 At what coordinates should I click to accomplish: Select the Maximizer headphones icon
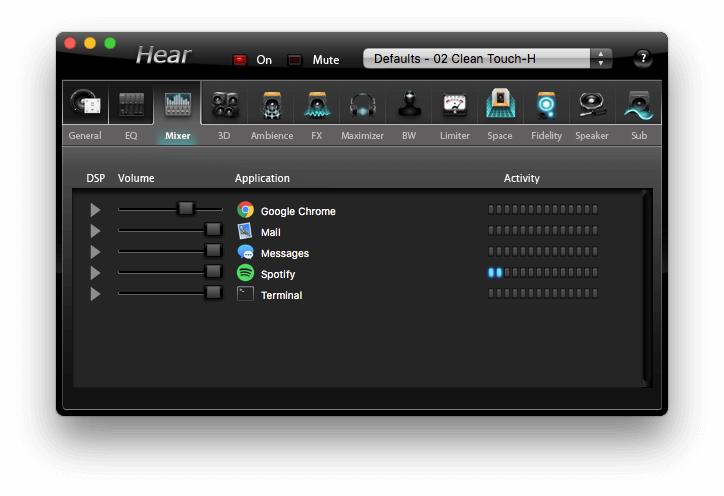(x=362, y=105)
